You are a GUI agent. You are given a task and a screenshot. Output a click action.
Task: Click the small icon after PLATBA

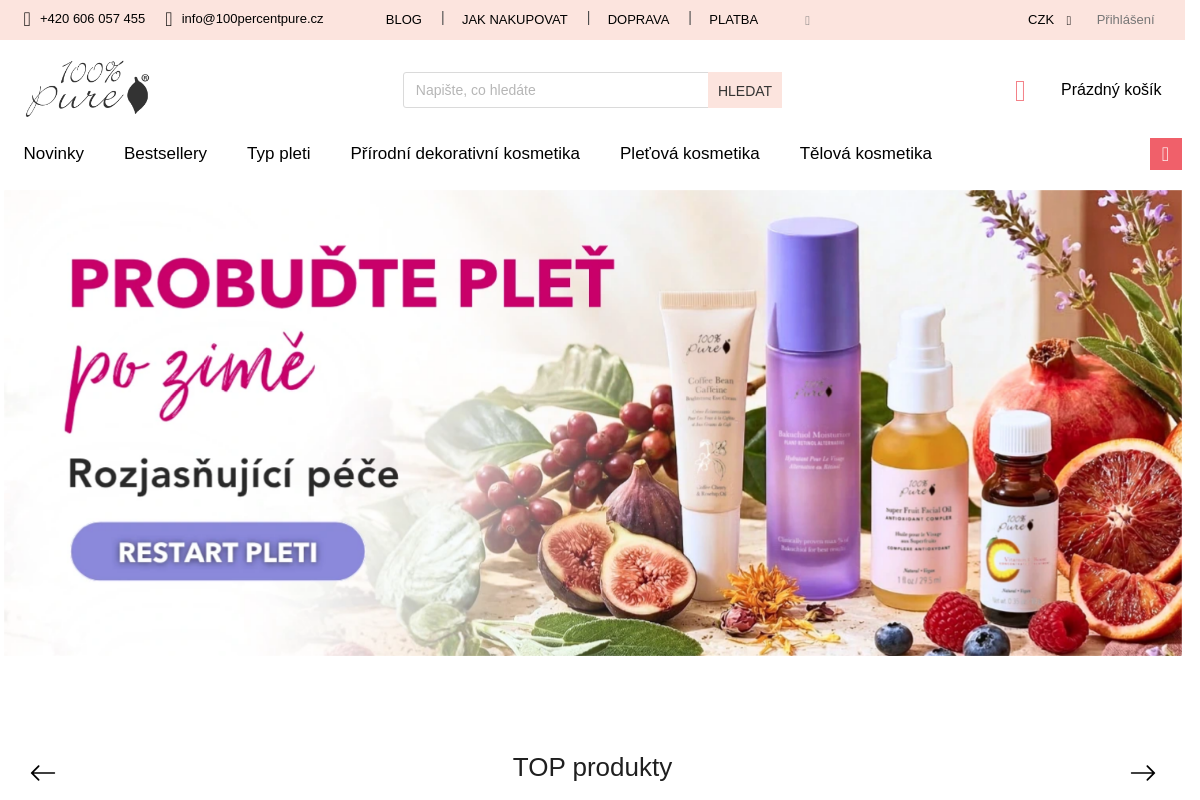807,20
